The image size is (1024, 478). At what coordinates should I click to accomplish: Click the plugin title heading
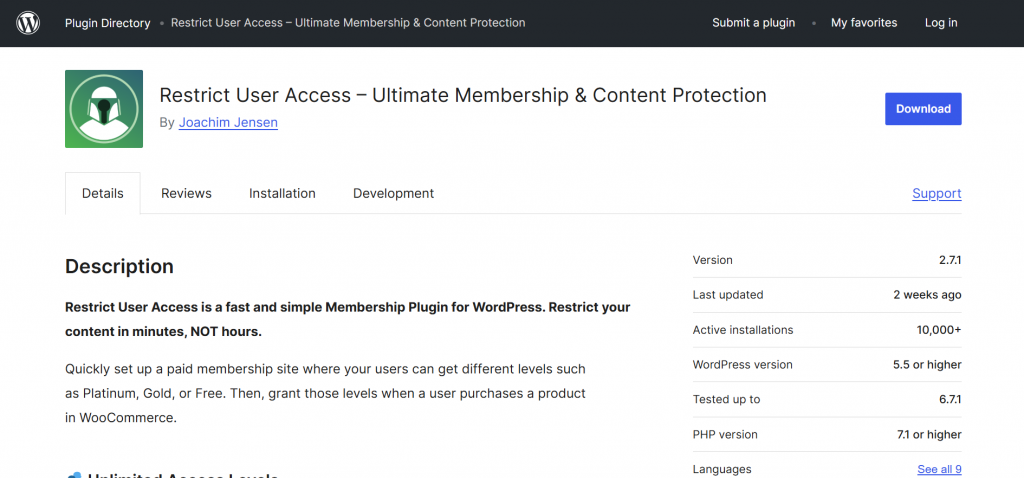(x=463, y=96)
